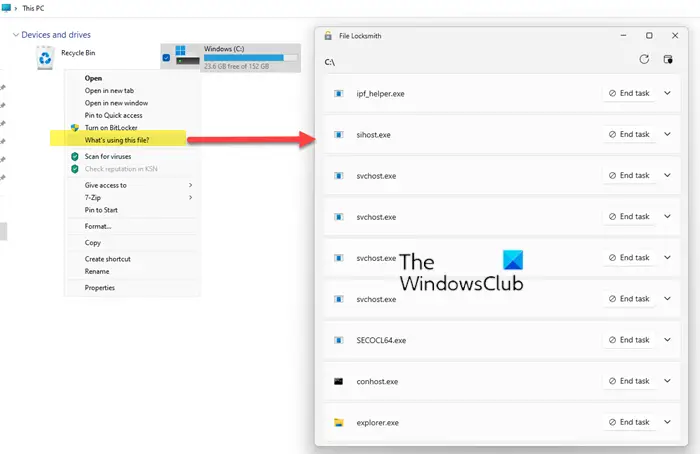Open the 7-Zip submenu arrow
Screen dimensions: 700x454
(191, 197)
